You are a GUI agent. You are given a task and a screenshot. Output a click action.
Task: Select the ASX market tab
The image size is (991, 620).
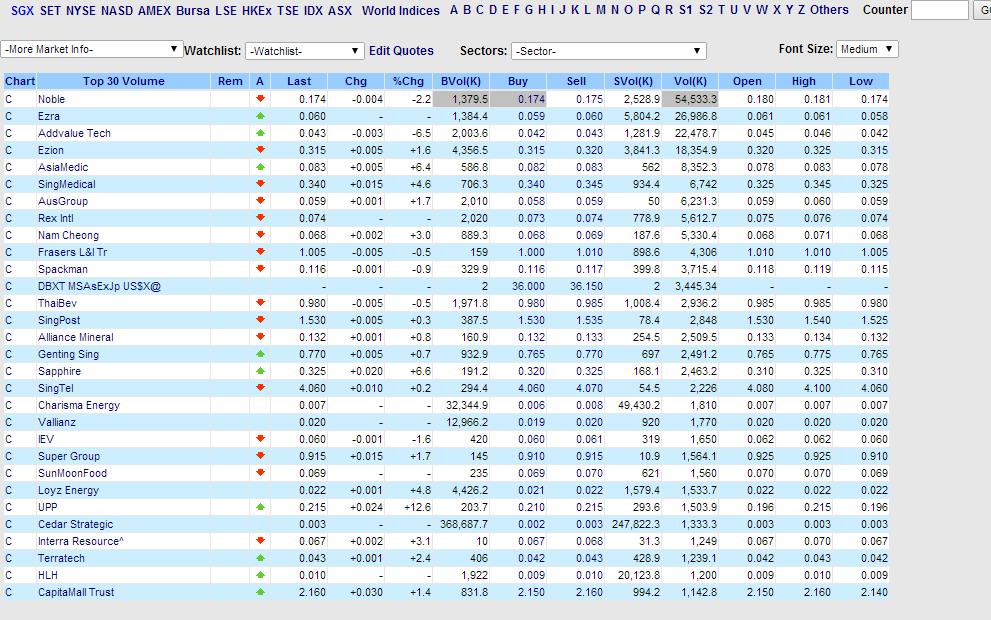pos(340,11)
